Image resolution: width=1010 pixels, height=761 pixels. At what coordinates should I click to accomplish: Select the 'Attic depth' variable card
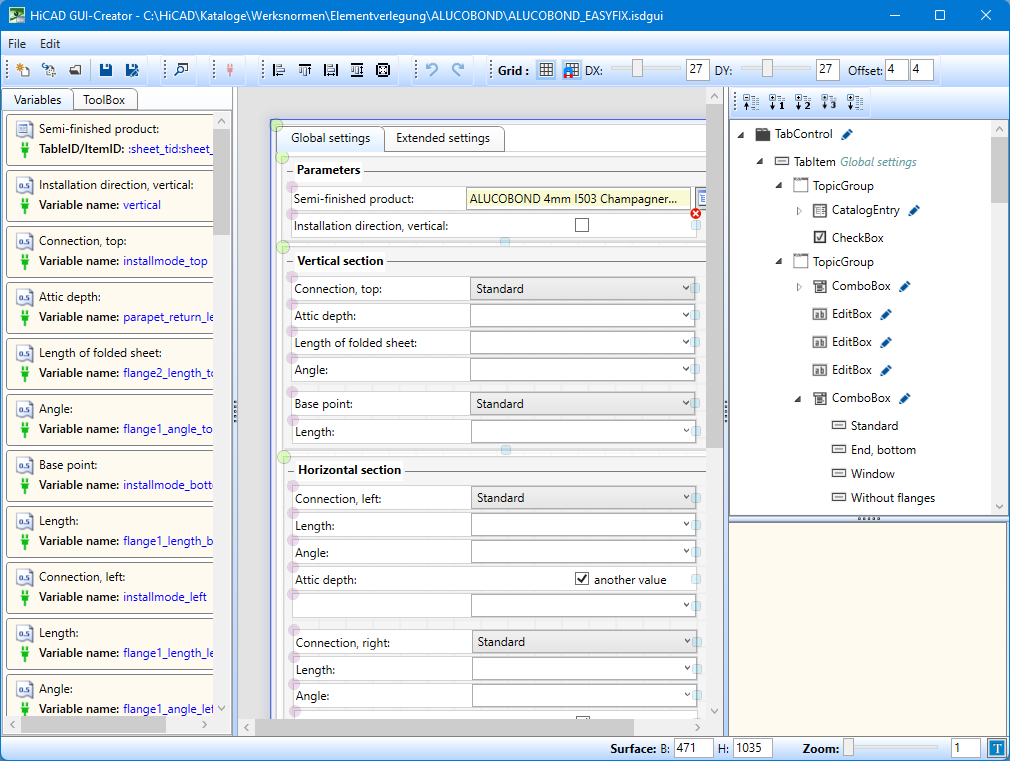pos(110,307)
